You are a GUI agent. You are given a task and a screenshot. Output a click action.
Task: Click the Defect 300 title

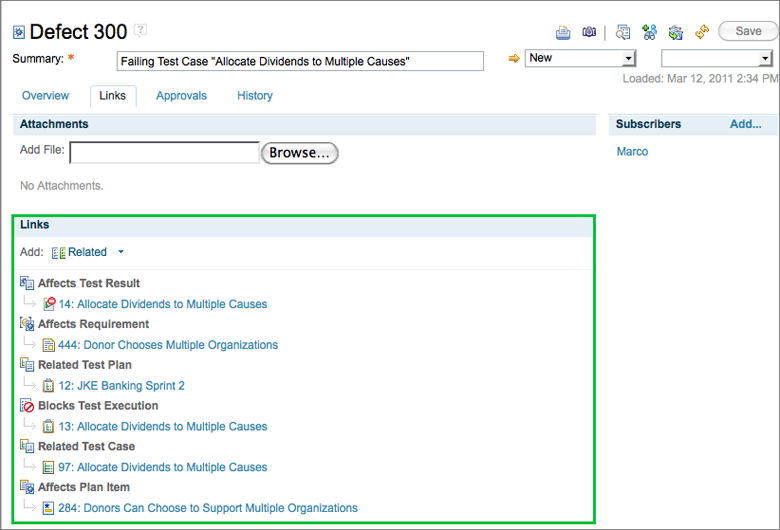(78, 32)
